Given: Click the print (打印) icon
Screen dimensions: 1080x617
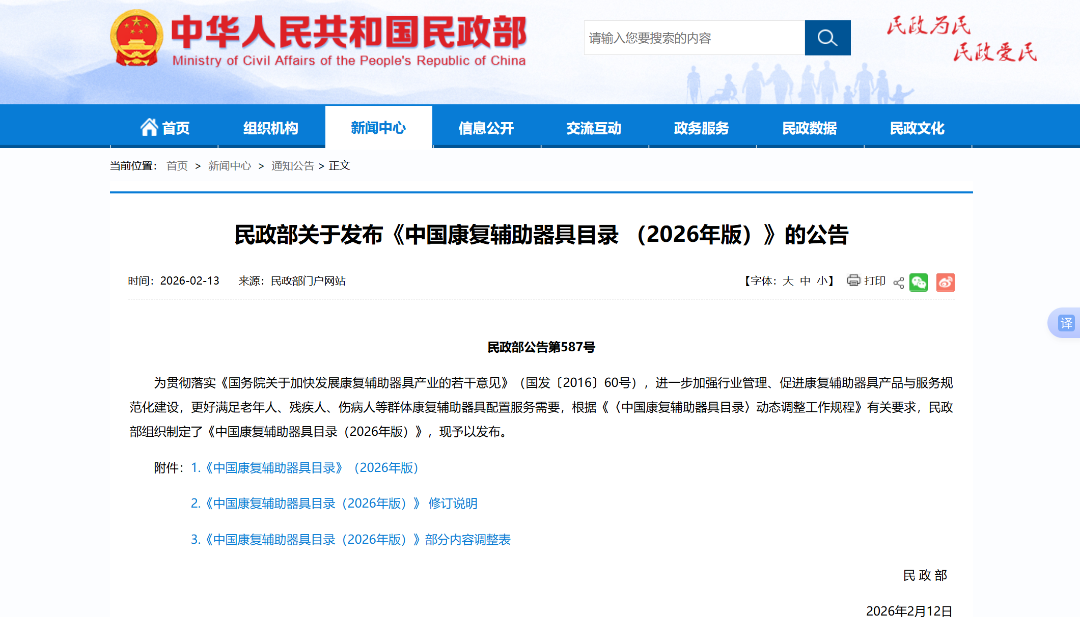Looking at the screenshot, I should [853, 282].
